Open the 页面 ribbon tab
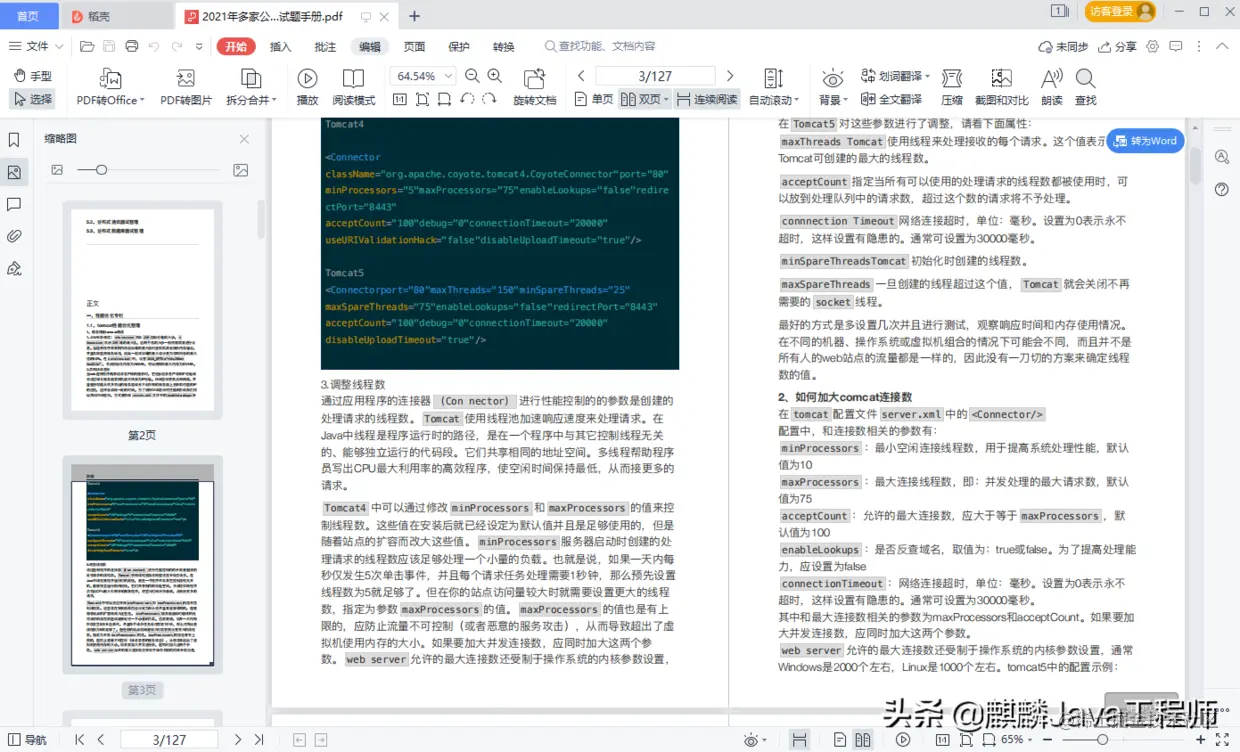This screenshot has width=1240, height=752. 414,46
